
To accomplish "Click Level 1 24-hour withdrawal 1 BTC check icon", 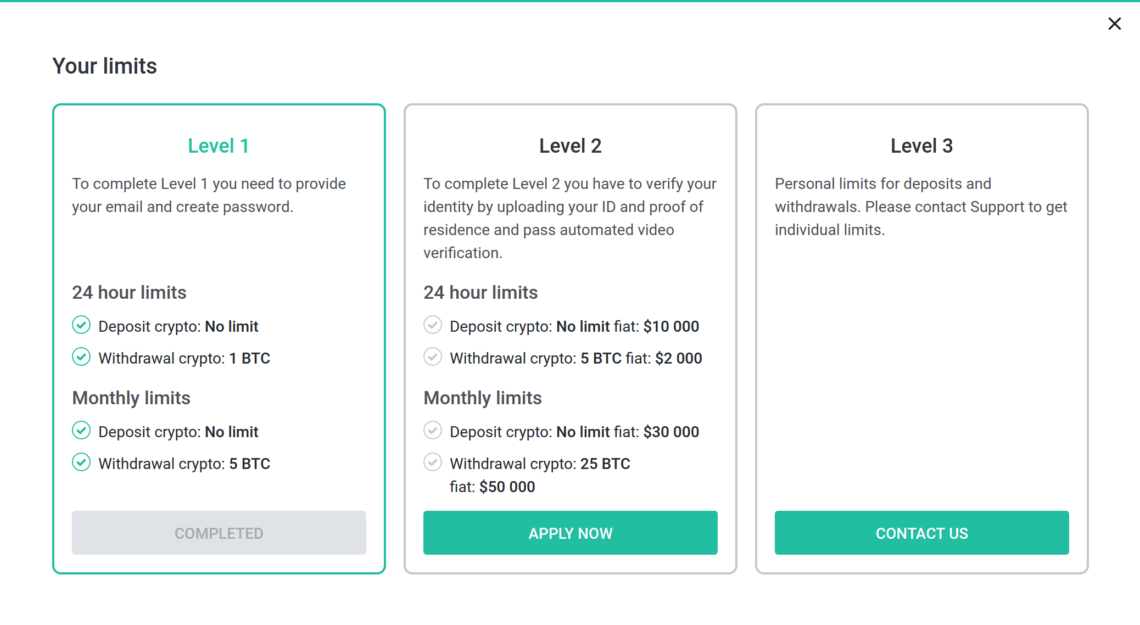I will click(81, 358).
